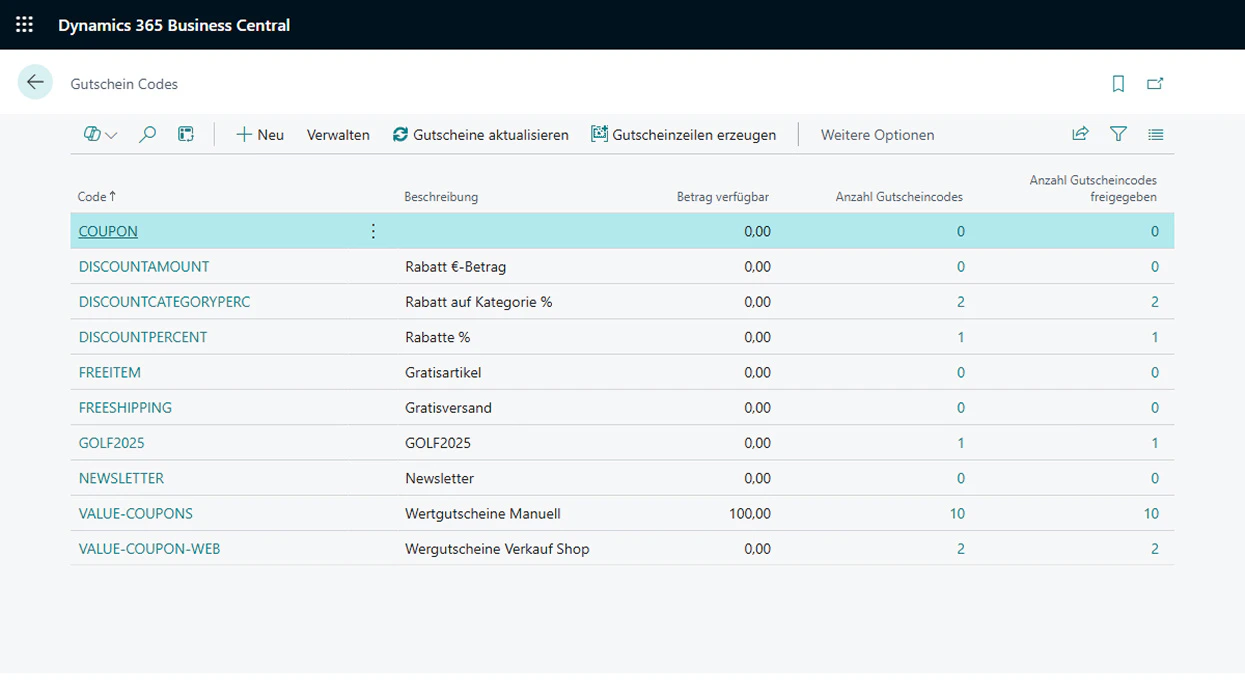Search the list with the magnifier icon

point(148,134)
